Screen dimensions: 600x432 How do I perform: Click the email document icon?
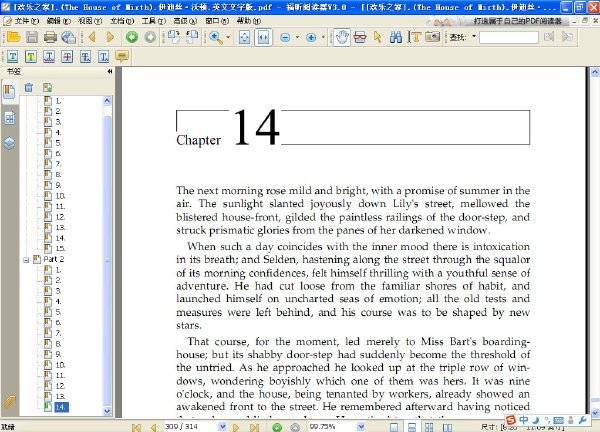[x=68, y=37]
